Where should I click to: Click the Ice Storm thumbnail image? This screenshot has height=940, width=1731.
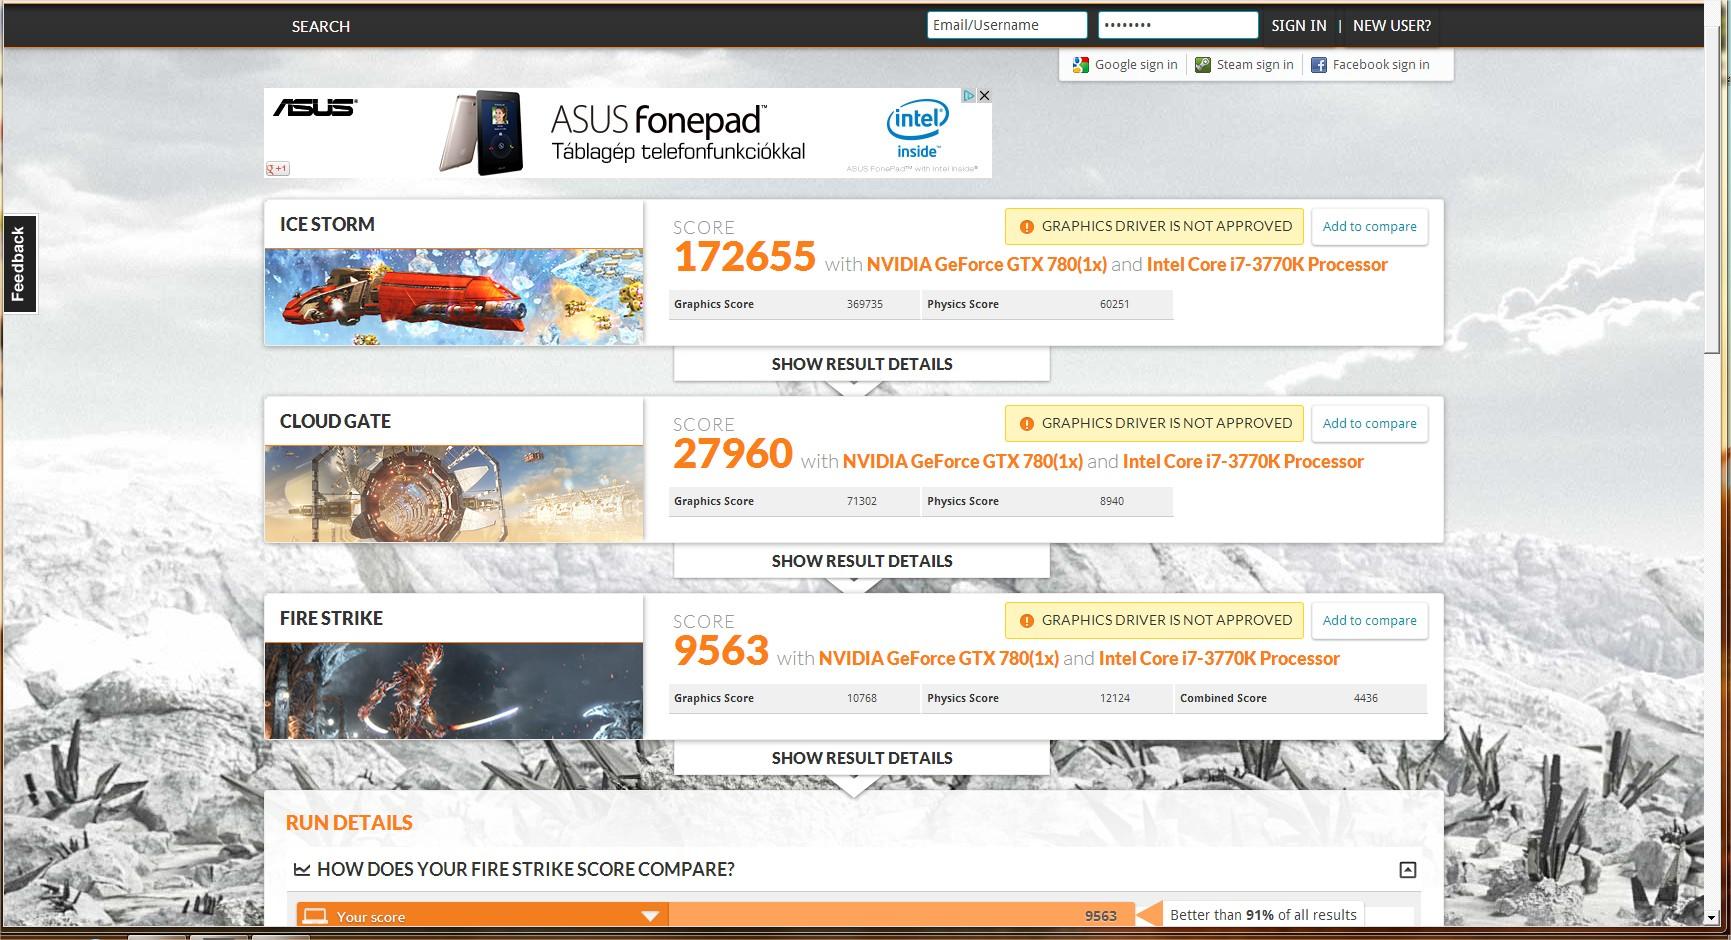tap(454, 297)
